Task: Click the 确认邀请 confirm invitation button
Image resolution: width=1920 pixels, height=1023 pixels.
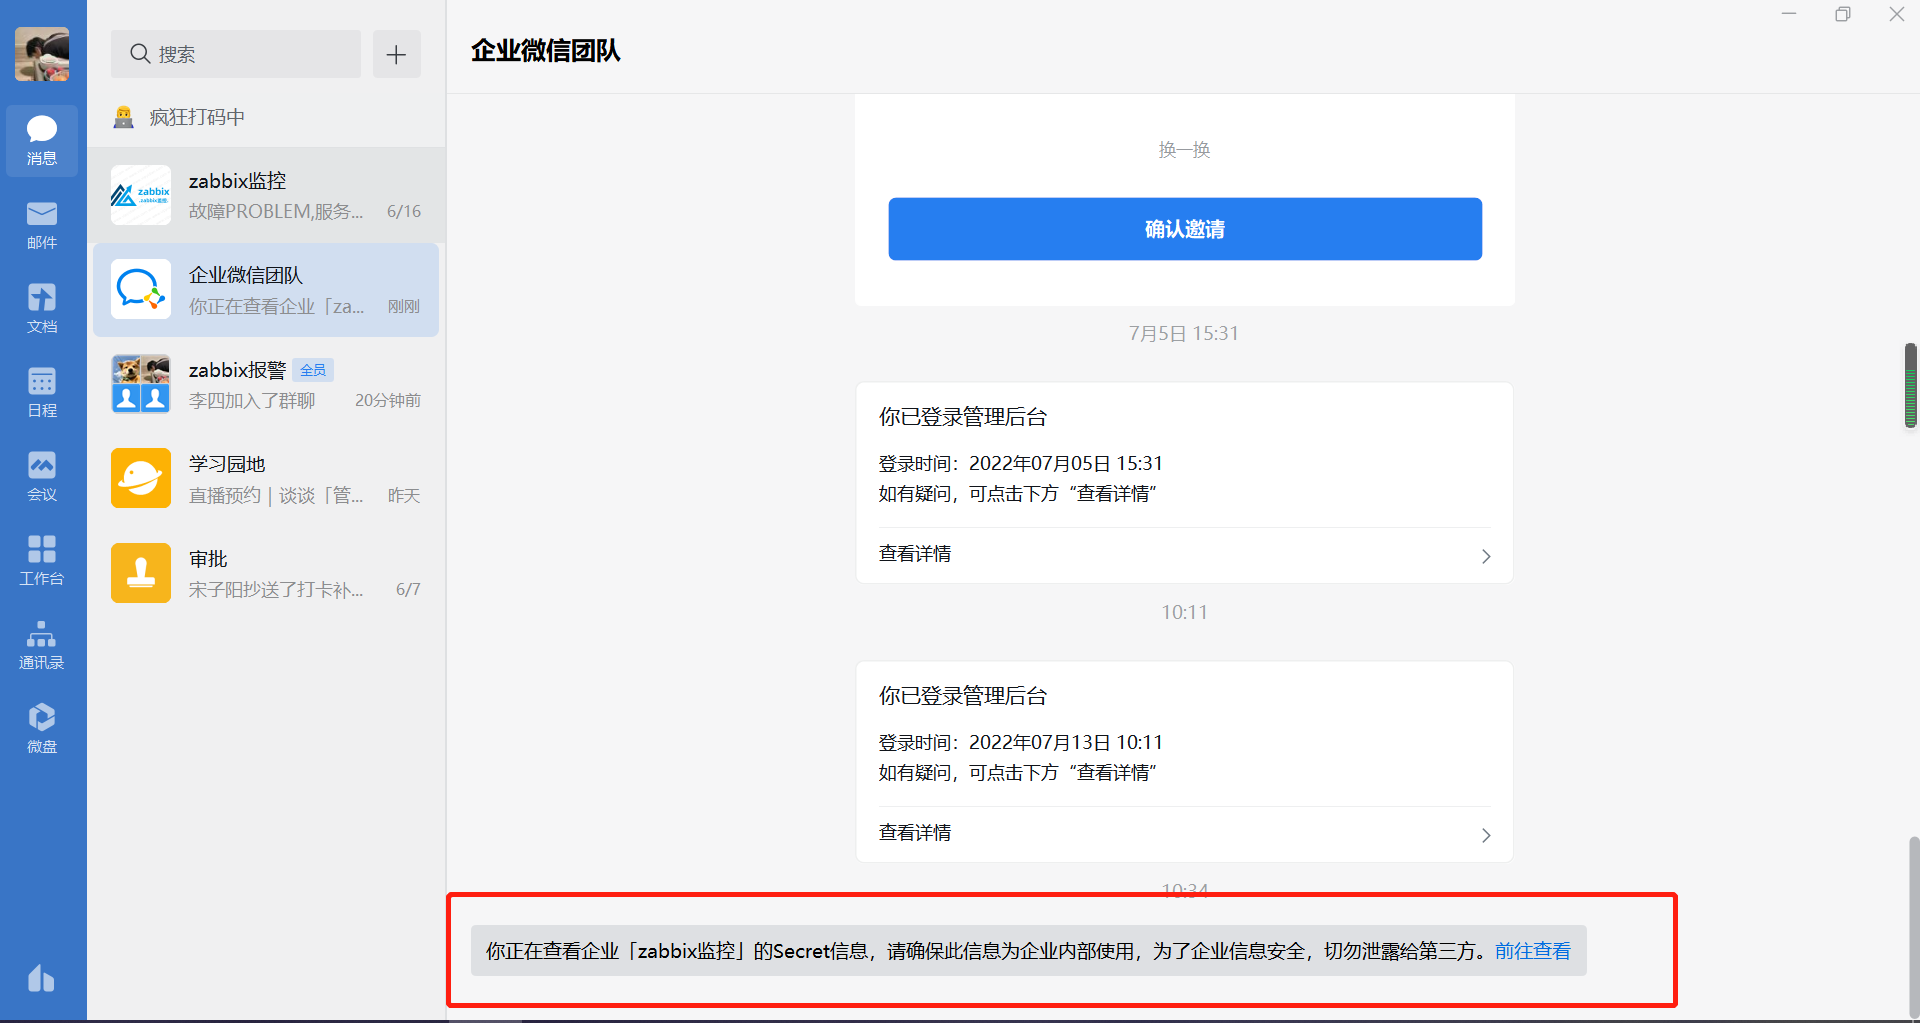Action: [x=1184, y=229]
